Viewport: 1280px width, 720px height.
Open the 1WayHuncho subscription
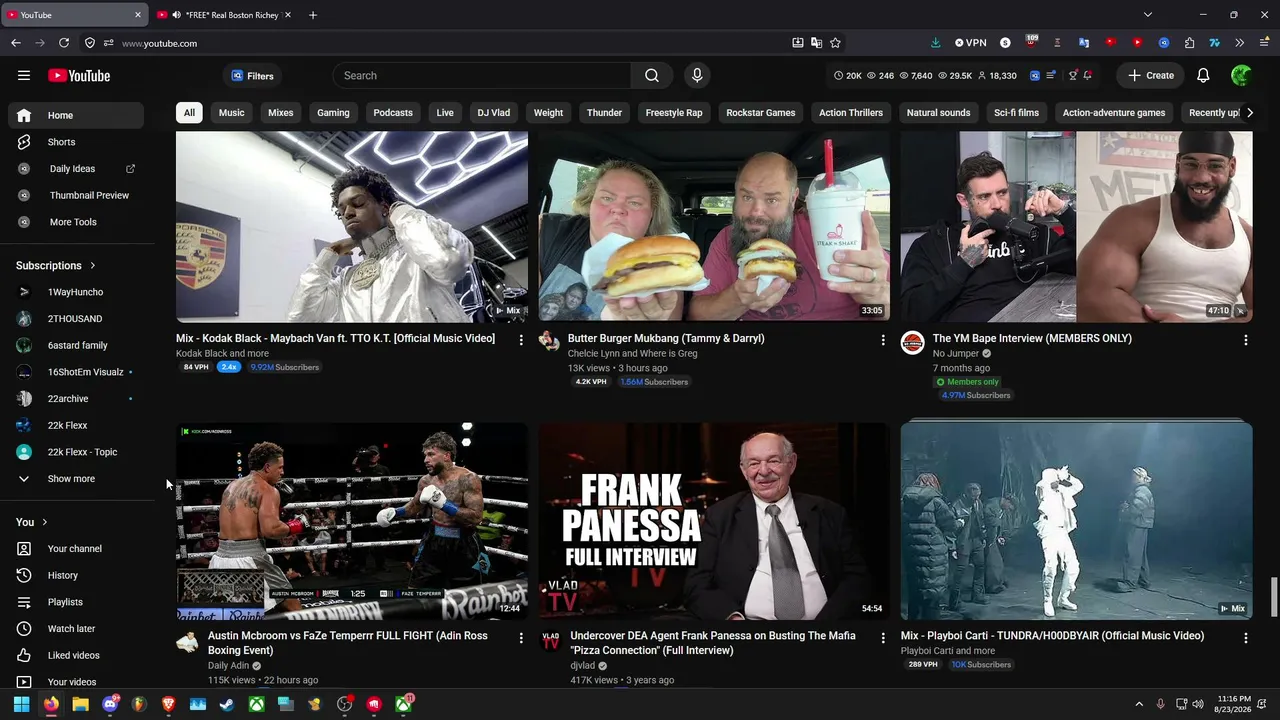click(x=76, y=292)
